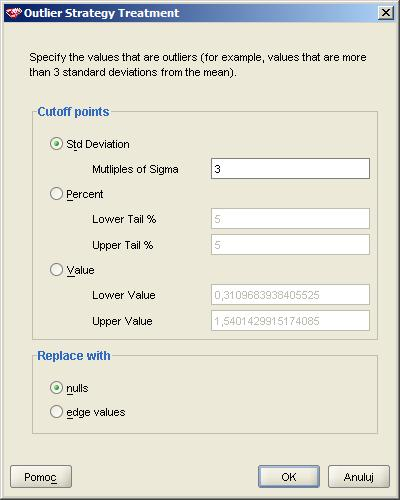Open help with the Pomoc button
Image resolution: width=400 pixels, height=500 pixels.
click(x=41, y=477)
